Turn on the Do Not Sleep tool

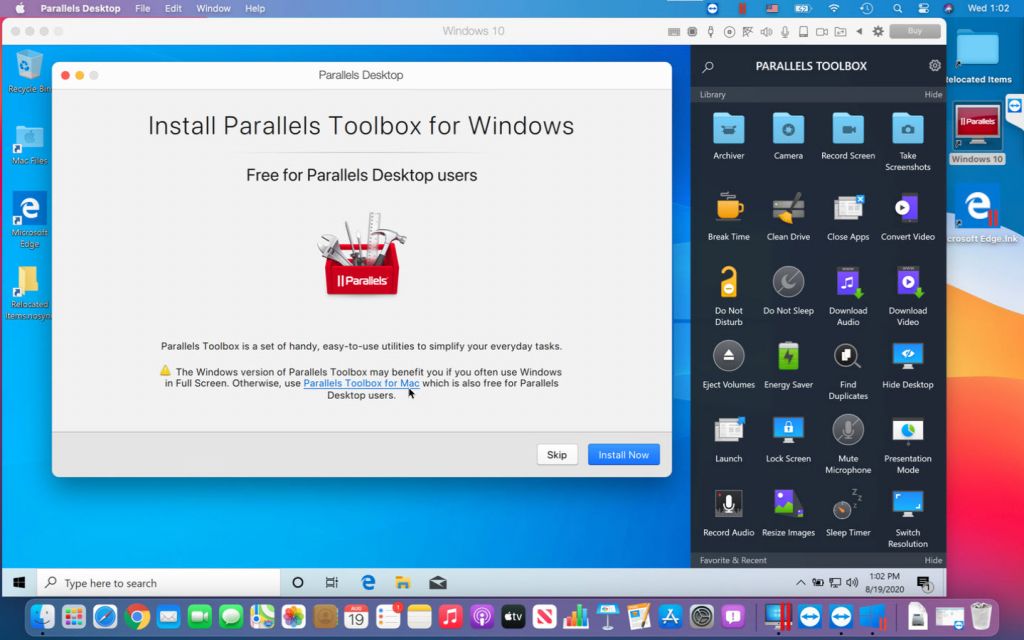788,283
